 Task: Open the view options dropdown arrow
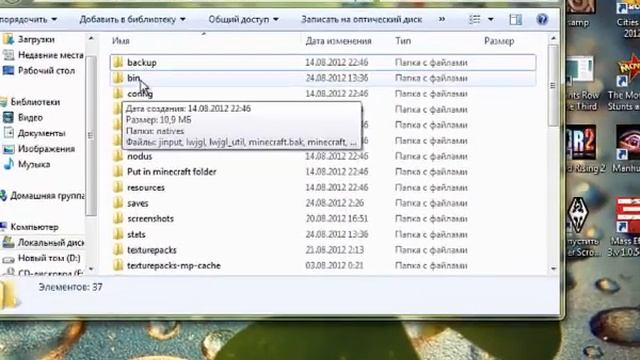(x=491, y=19)
